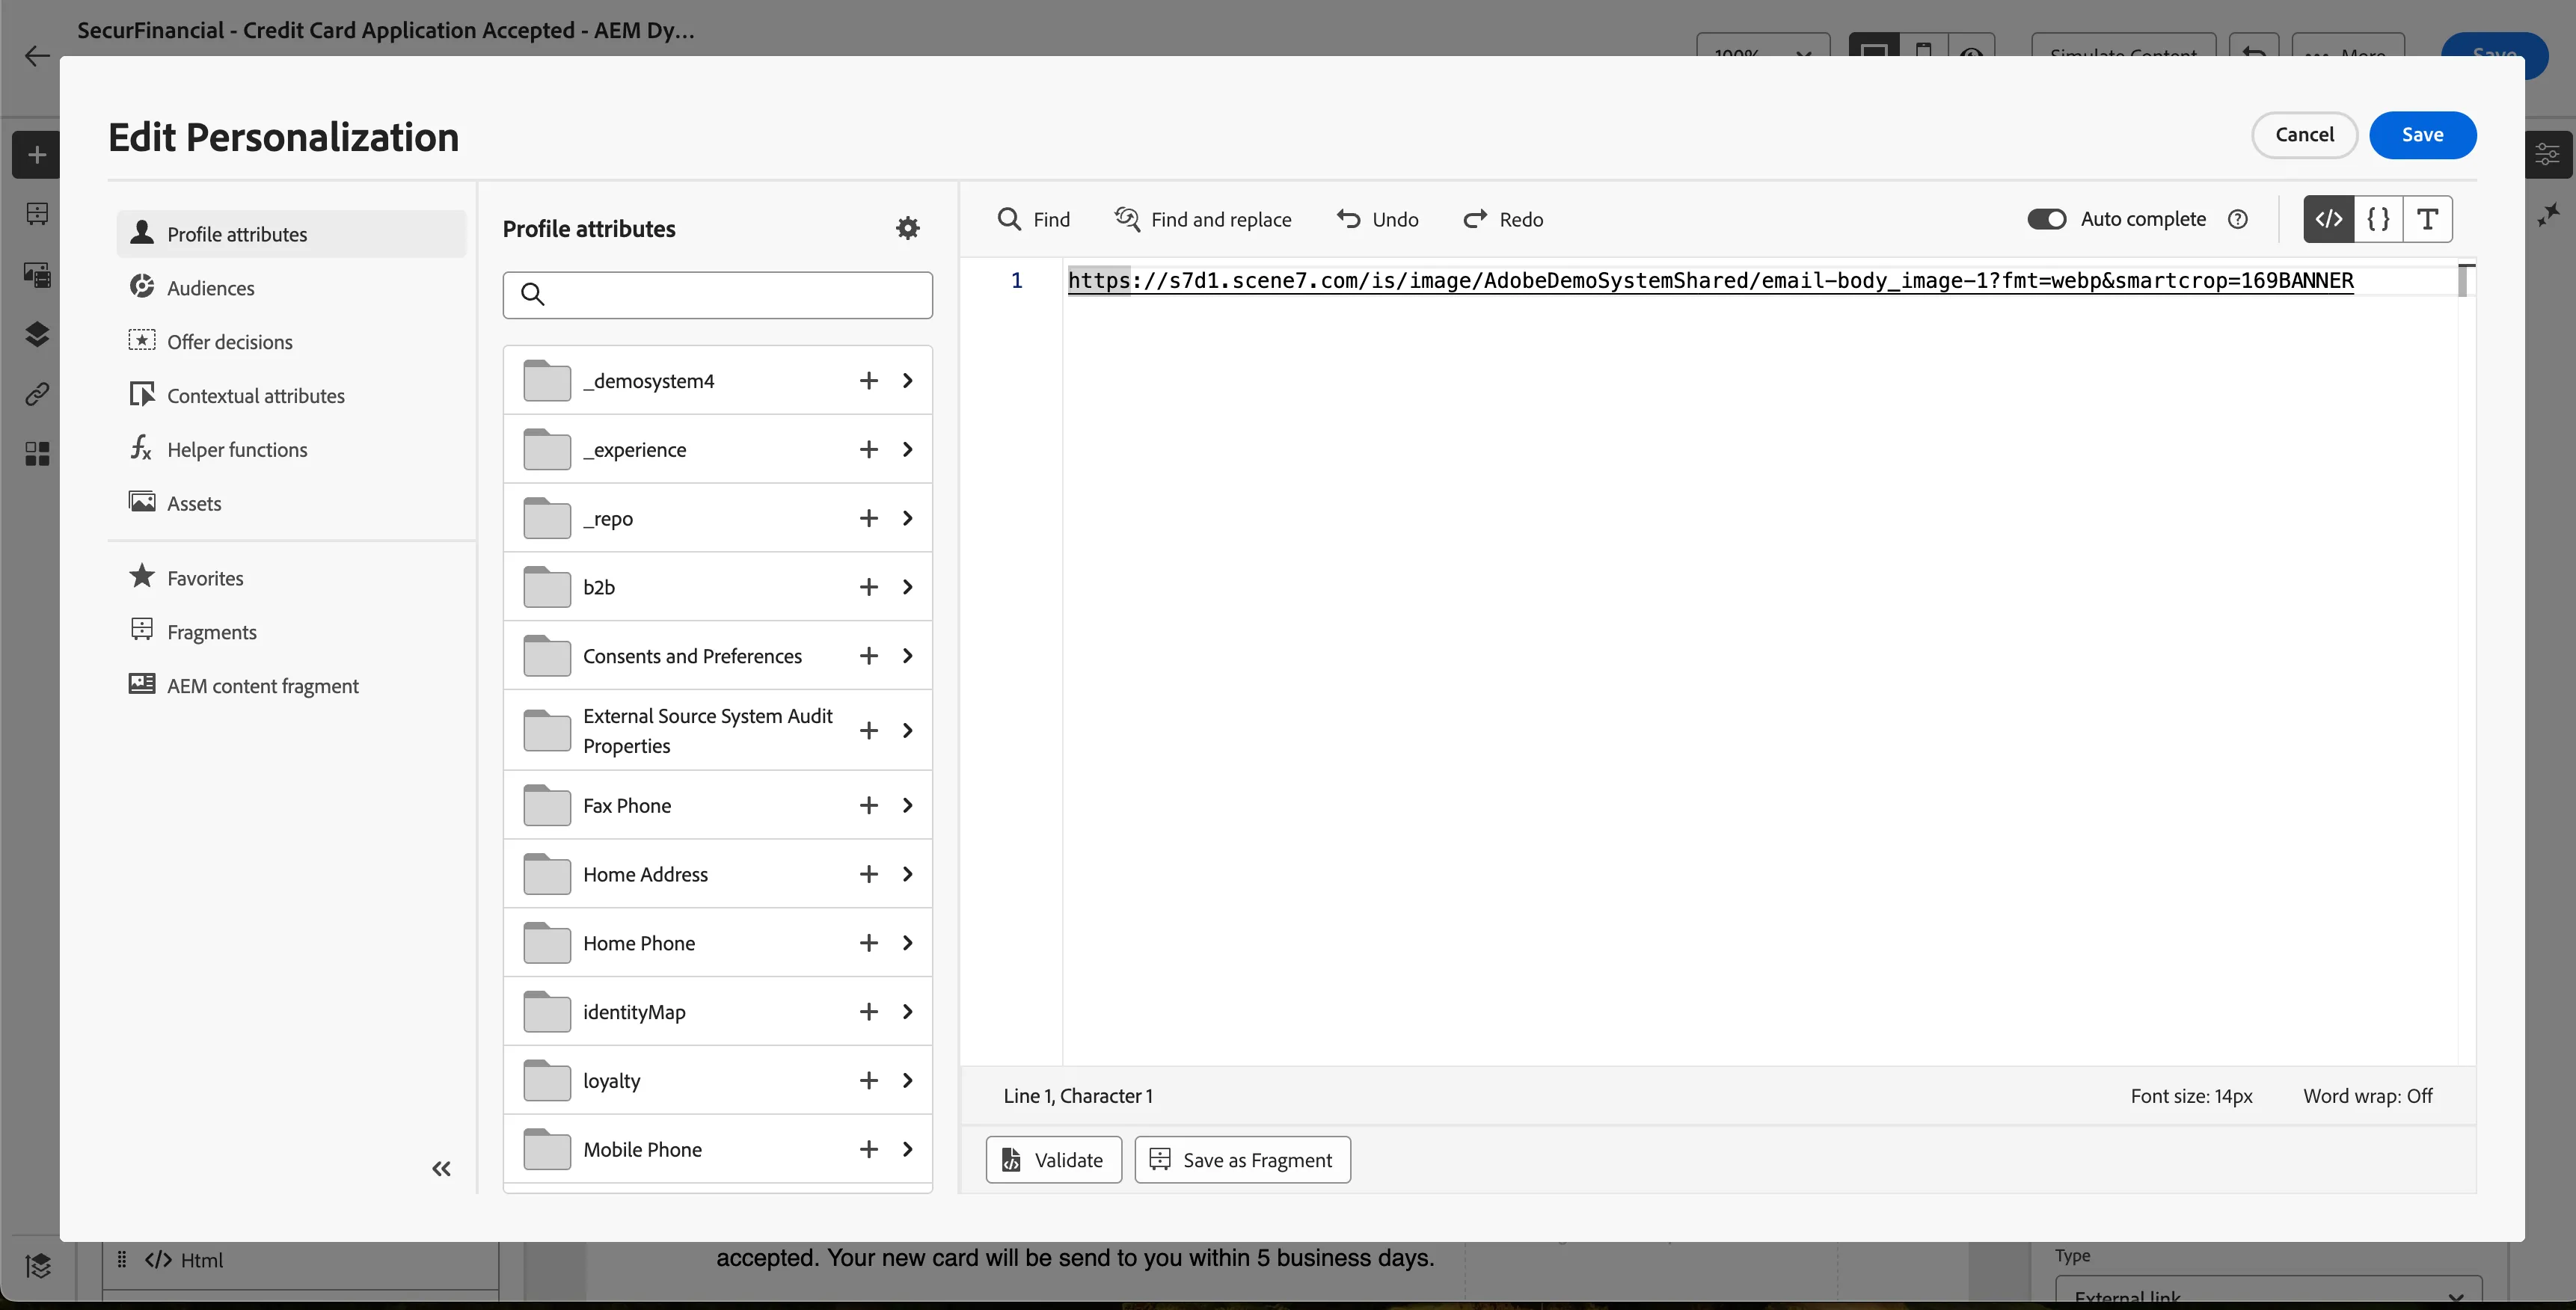This screenshot has height=1310, width=2576.
Task: Add the loyalty folder using plus icon
Action: [868, 1080]
